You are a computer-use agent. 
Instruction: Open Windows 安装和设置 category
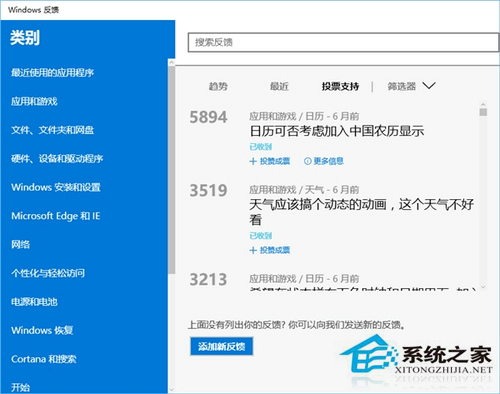(56, 187)
